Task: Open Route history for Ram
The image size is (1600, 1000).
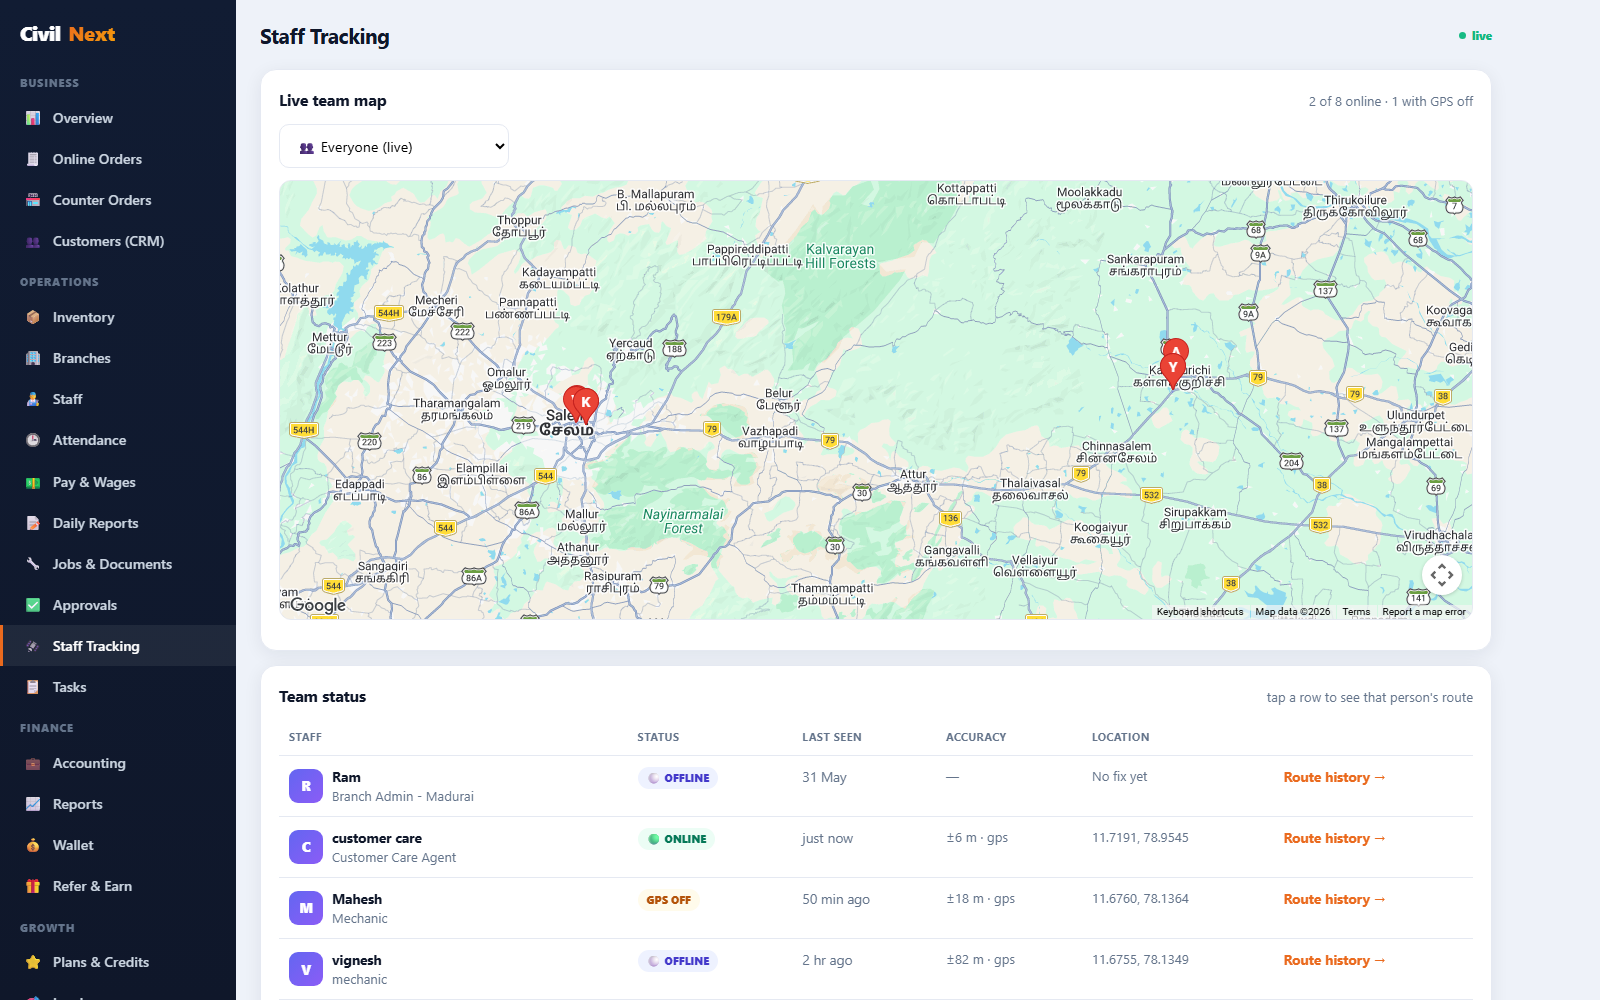Action: pos(1334,777)
